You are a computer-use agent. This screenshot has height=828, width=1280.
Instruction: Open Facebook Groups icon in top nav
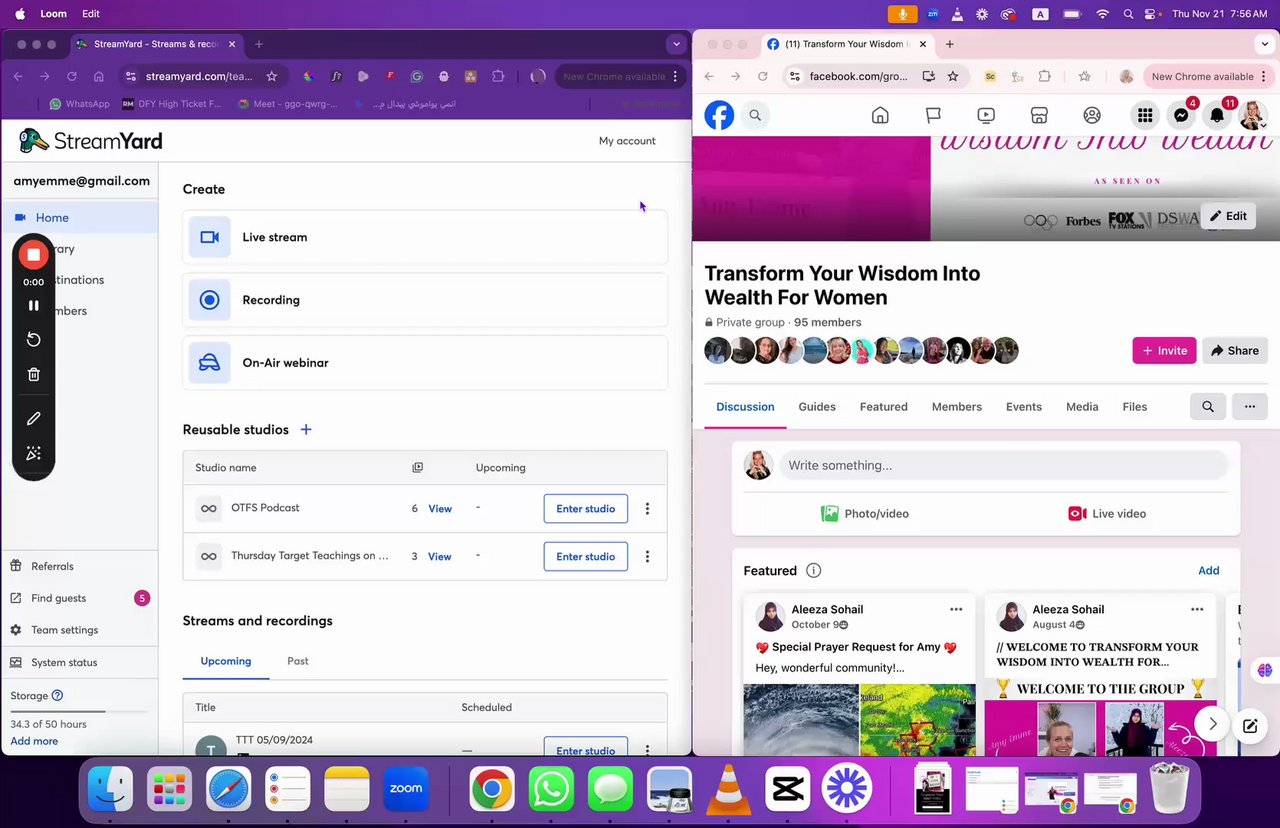[x=1092, y=115]
